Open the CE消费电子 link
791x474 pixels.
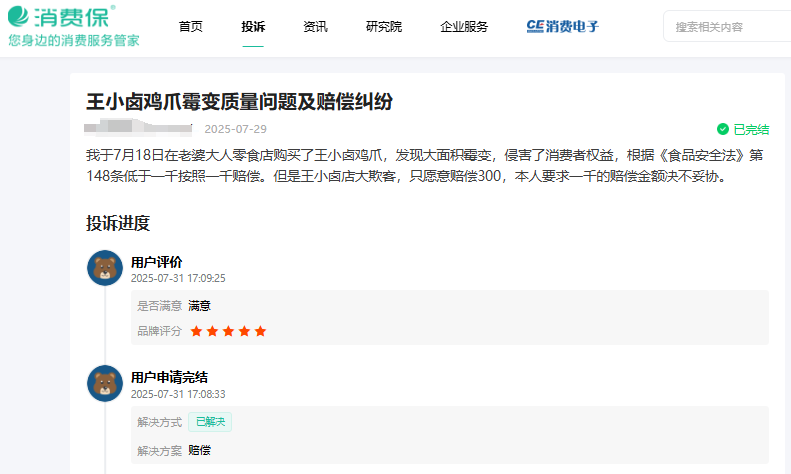pyautogui.click(x=562, y=26)
